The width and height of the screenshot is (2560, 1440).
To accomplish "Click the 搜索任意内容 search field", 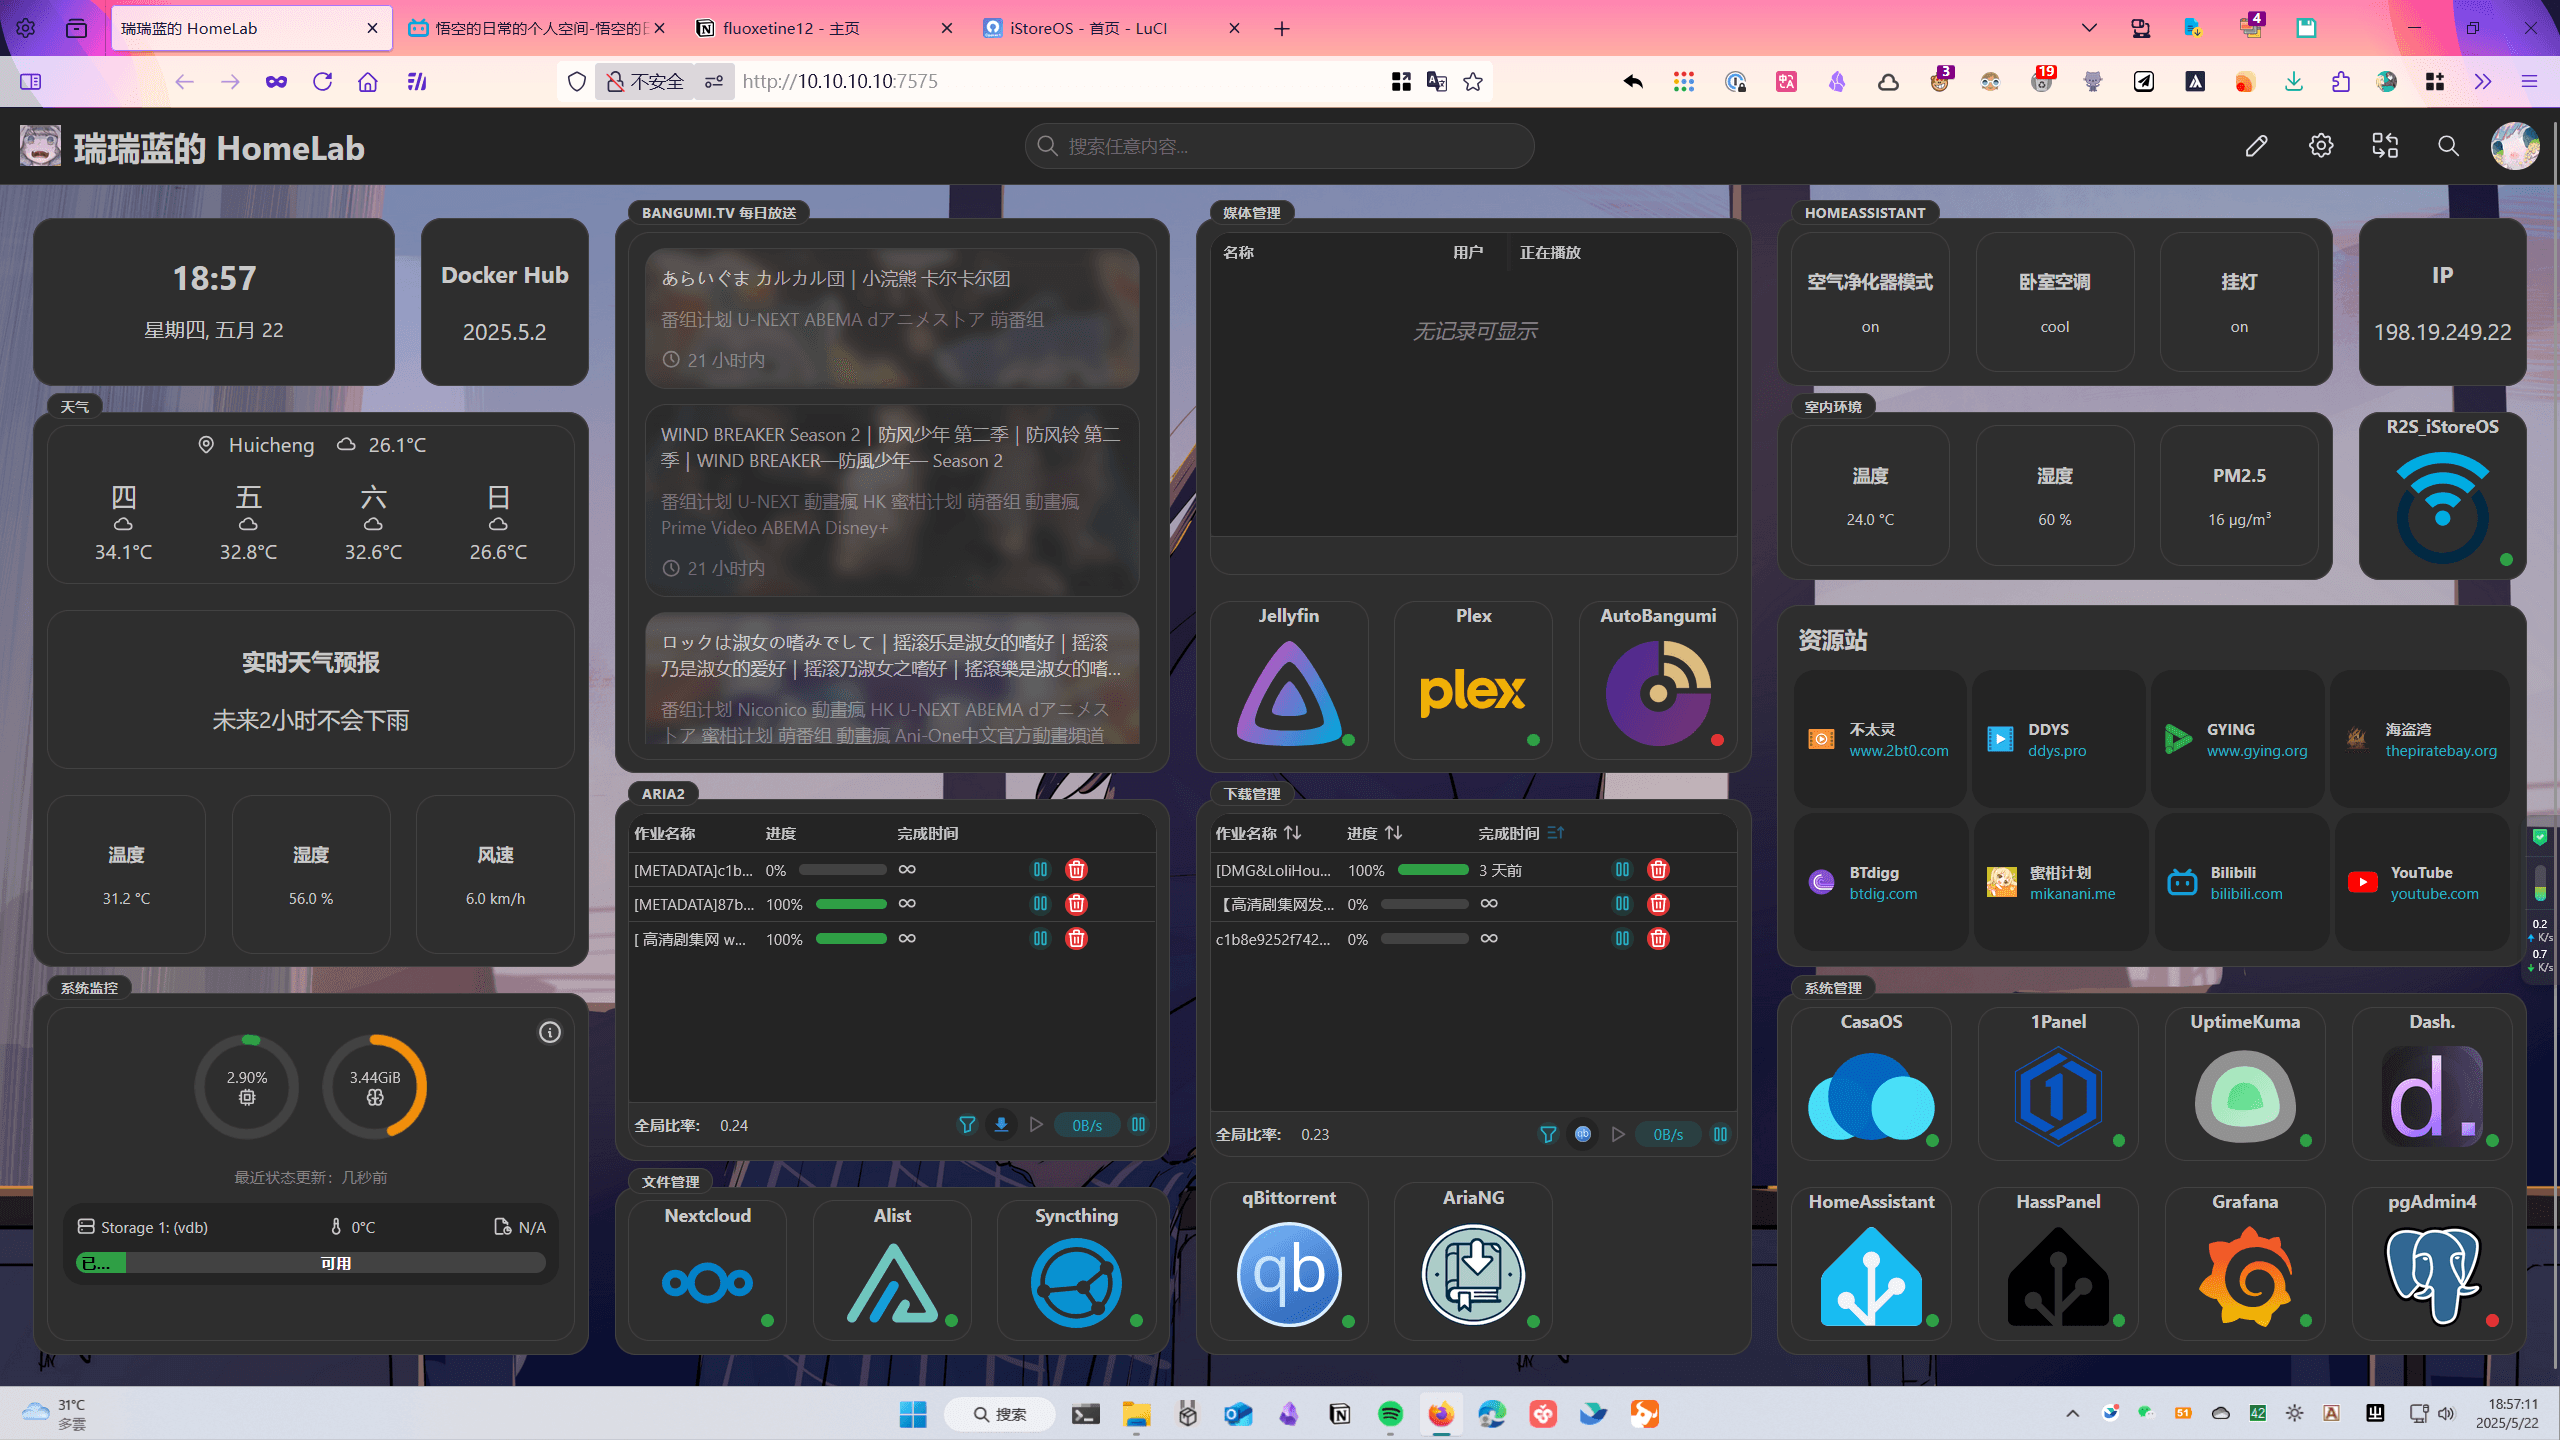I will coord(1280,146).
